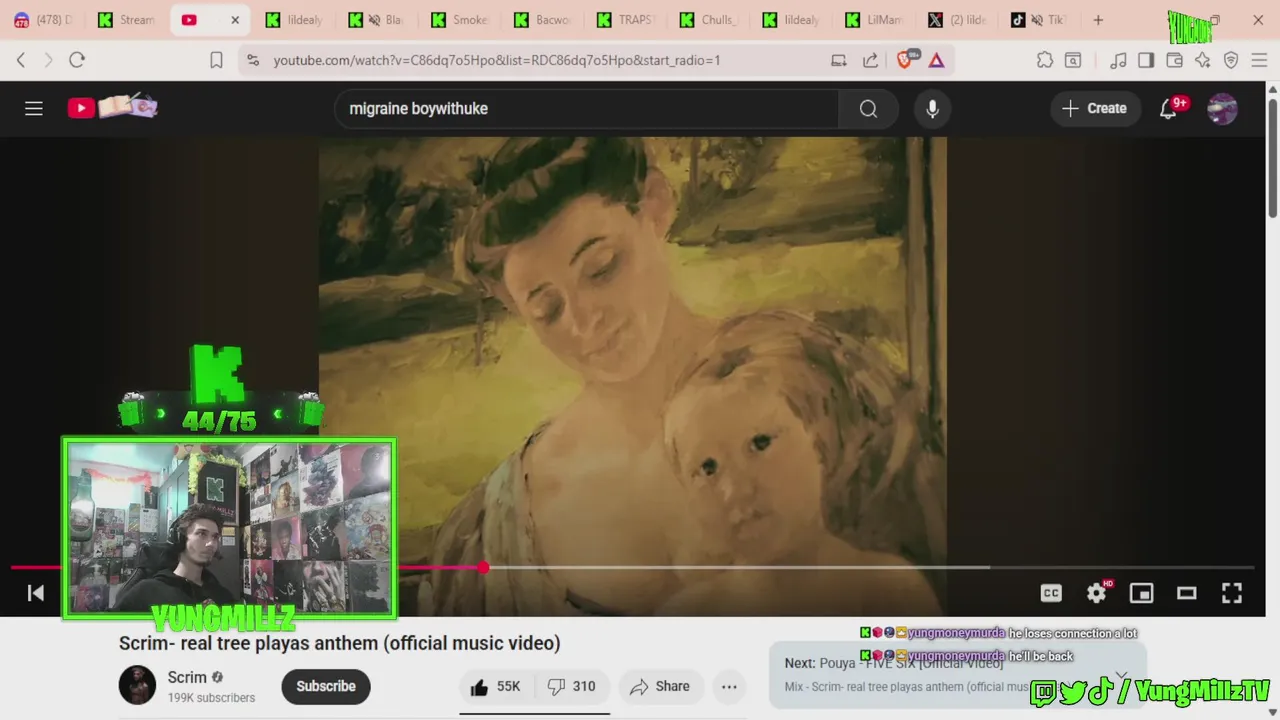The image size is (1280, 720).
Task: Open the Scrim channel avatar
Action: coord(138,686)
